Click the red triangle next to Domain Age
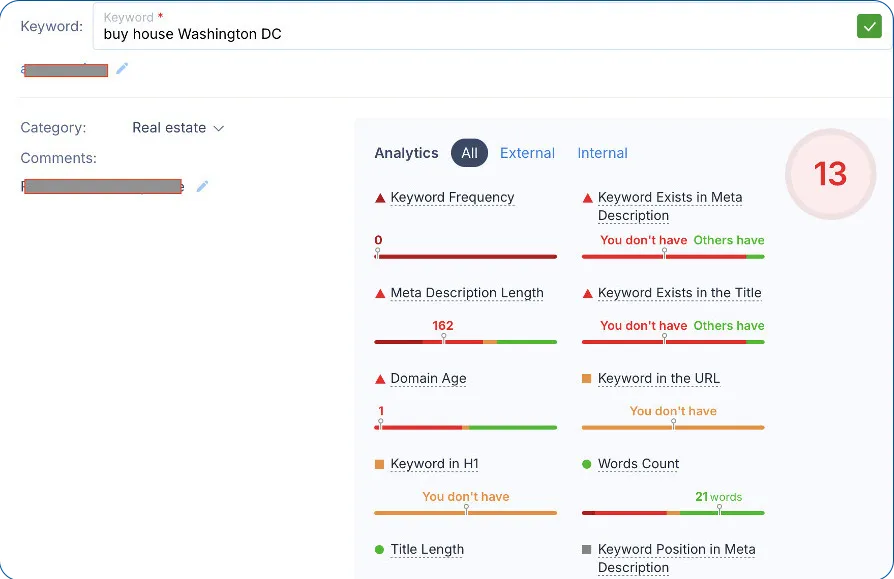Viewport: 894px width, 579px height. pos(378,378)
